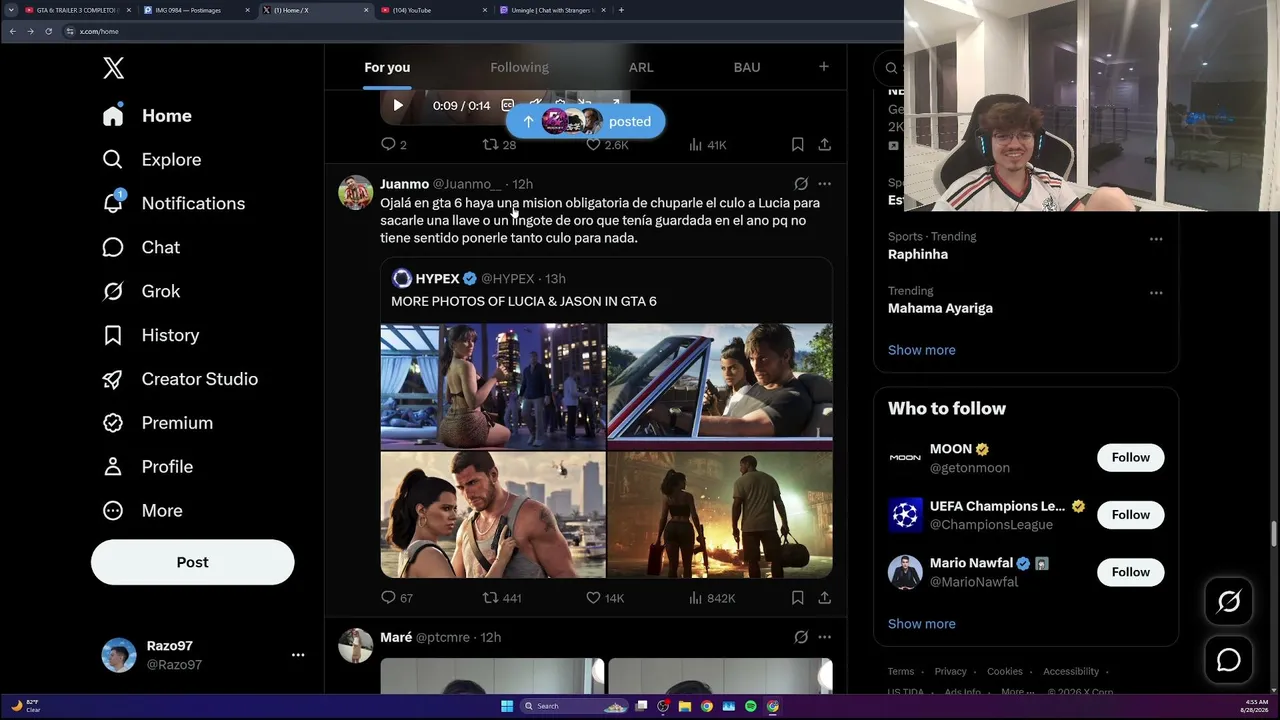Open options for Mahama Ayariga trend
The height and width of the screenshot is (720, 1280).
coord(1156,293)
